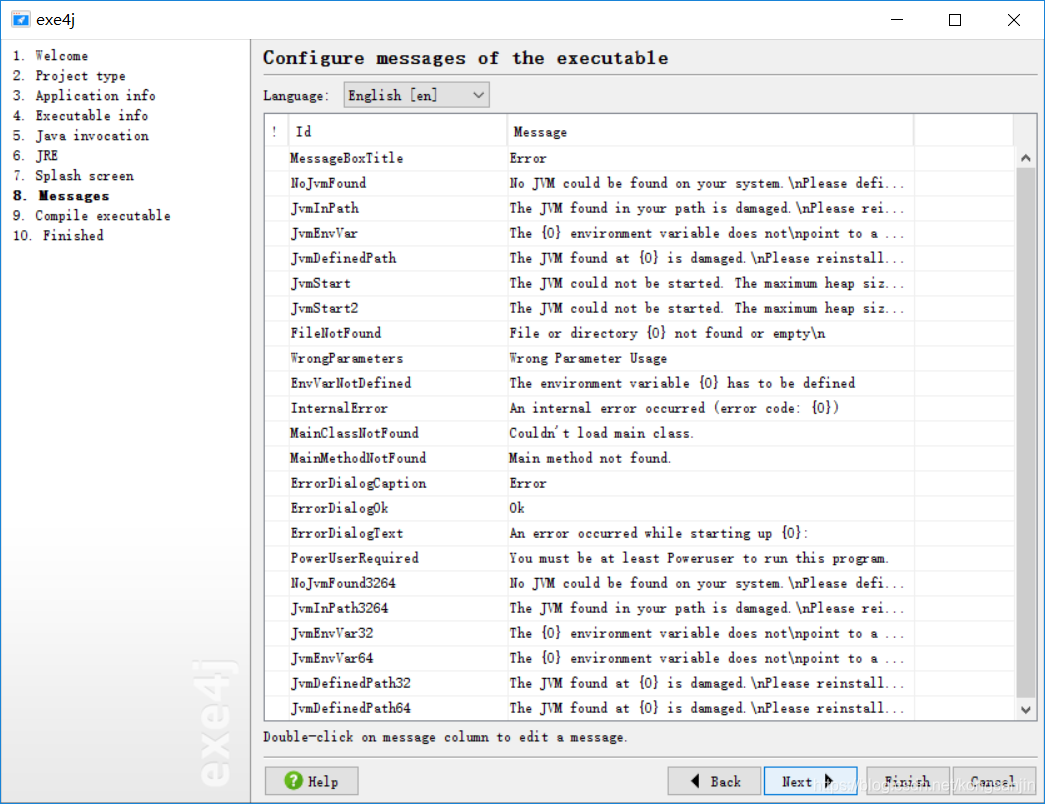Jump to step 9 Compile executable
Image resolution: width=1045 pixels, height=804 pixels.
point(91,216)
